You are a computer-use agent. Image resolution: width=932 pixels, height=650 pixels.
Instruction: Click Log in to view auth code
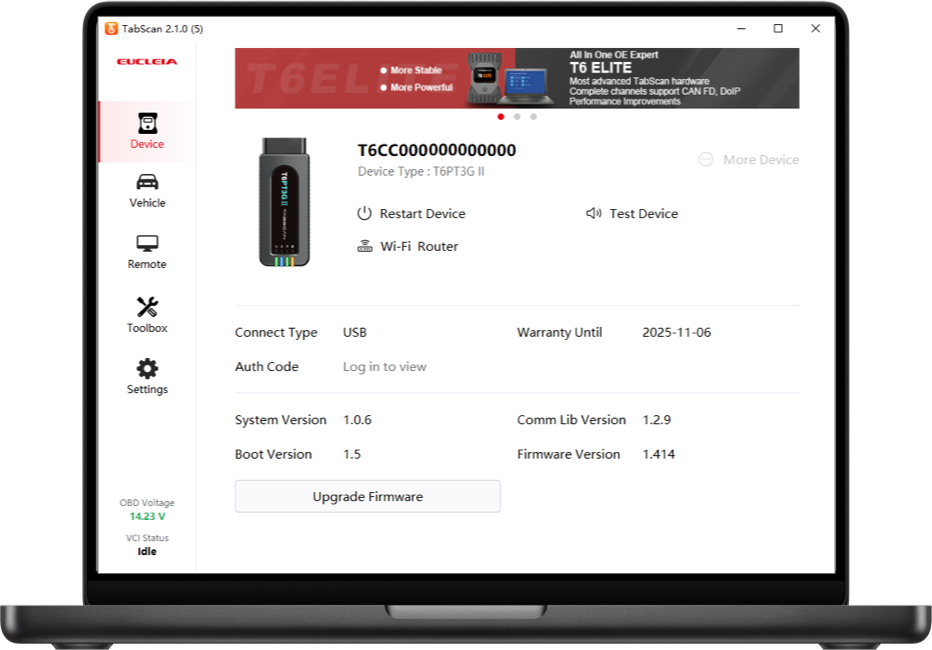pyautogui.click(x=385, y=367)
